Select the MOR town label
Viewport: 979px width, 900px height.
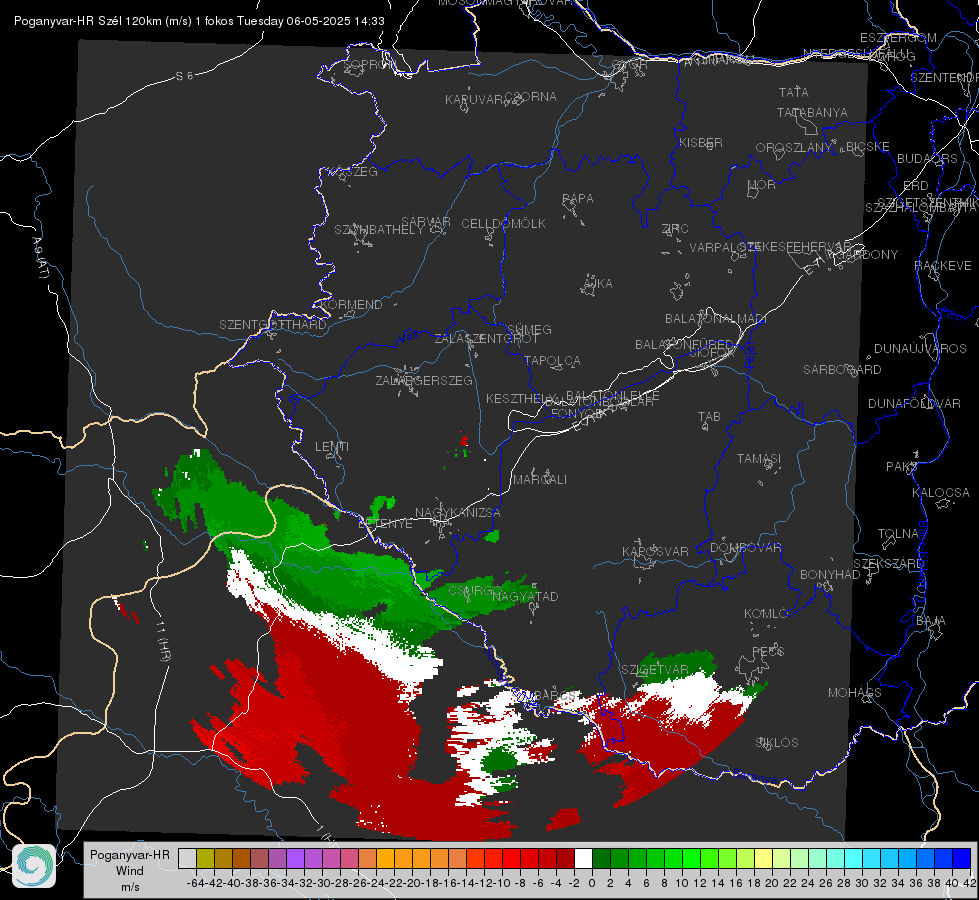pyautogui.click(x=762, y=184)
